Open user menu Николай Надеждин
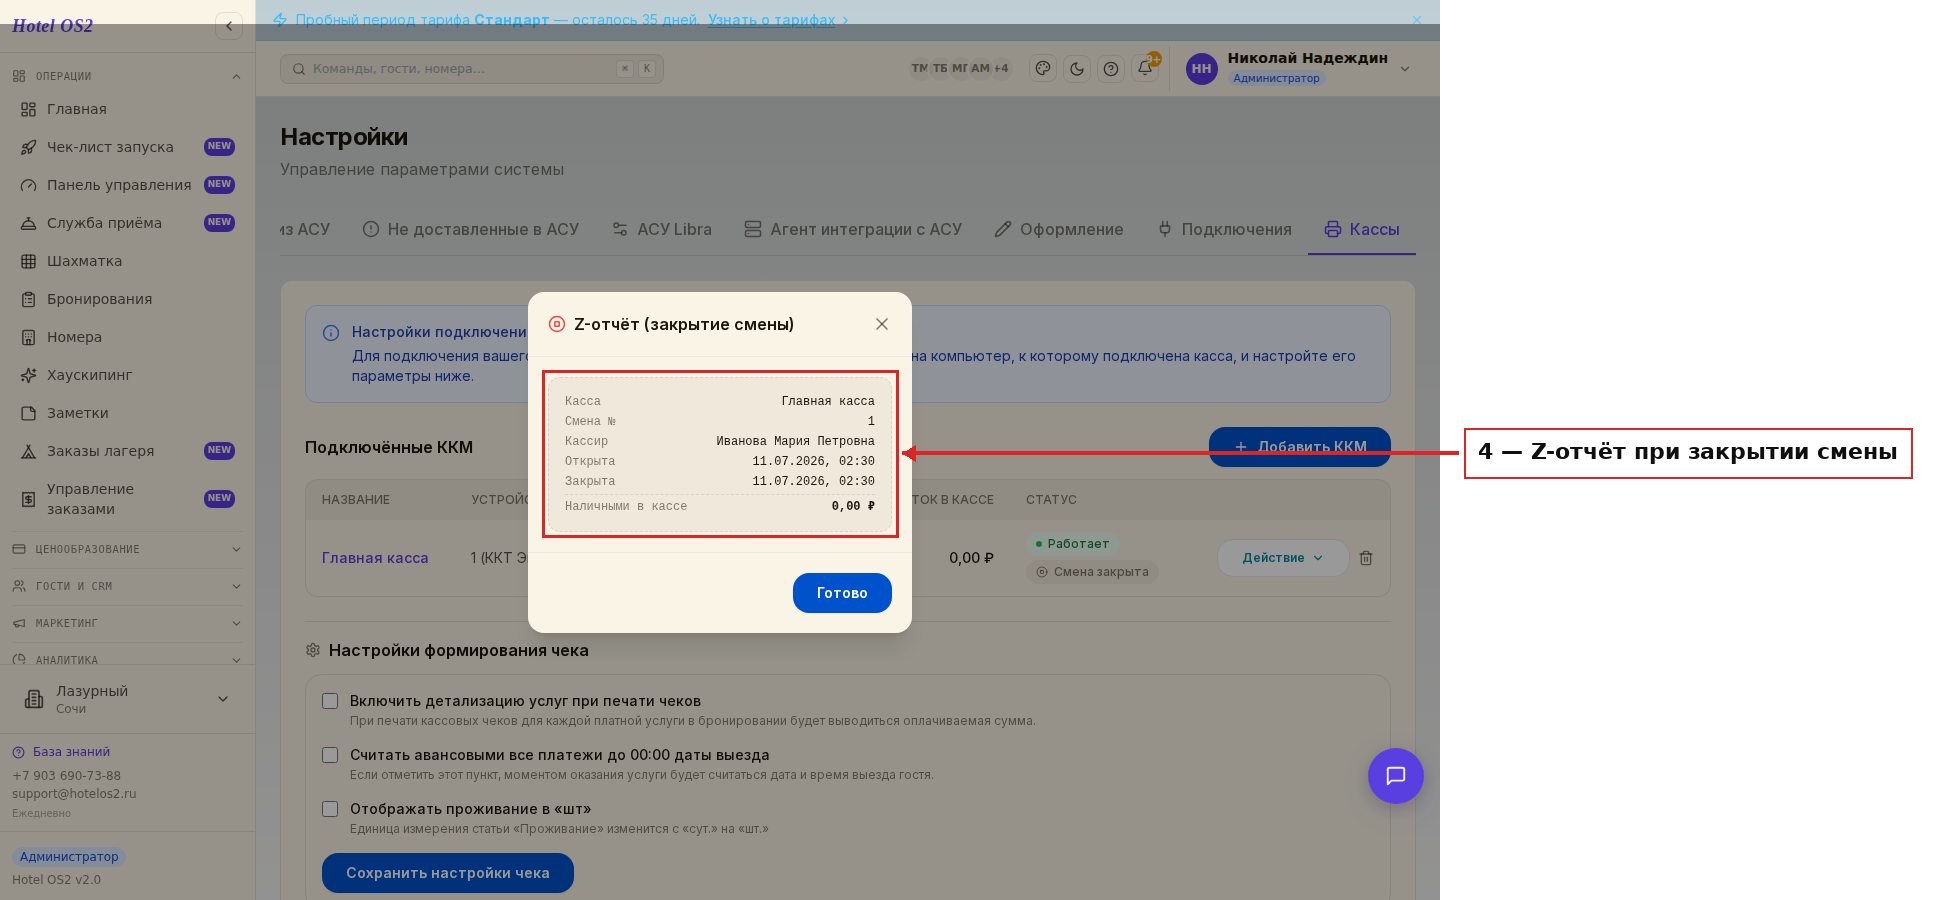This screenshot has height=900, width=1936. (x=1298, y=68)
